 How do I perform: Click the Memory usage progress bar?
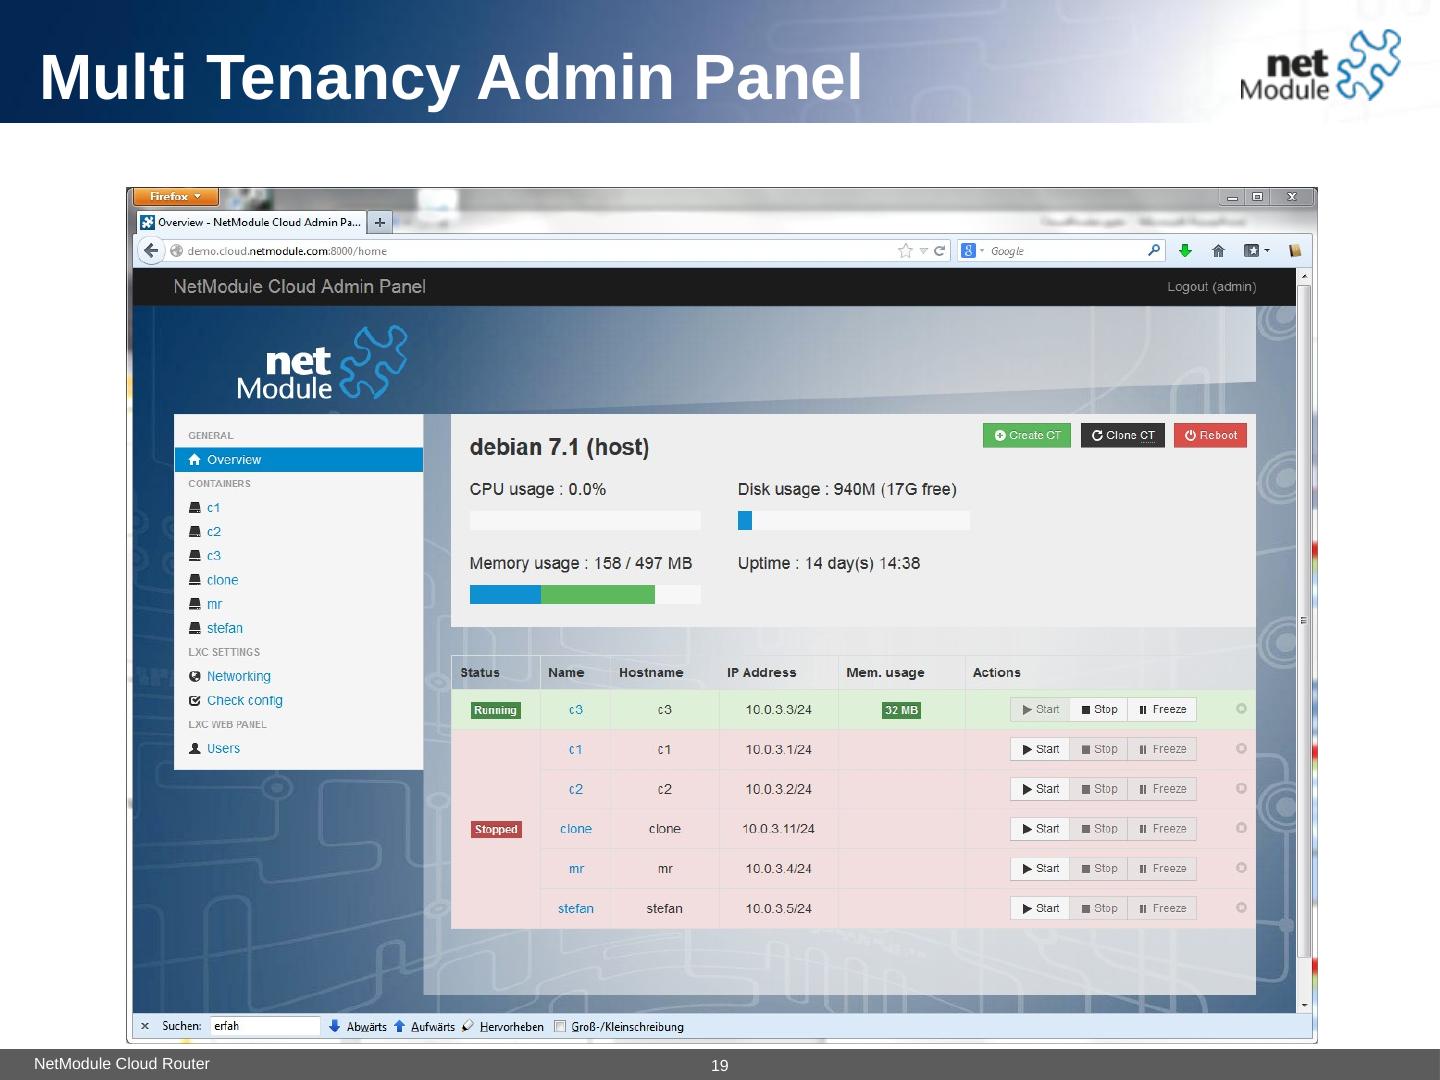(585, 594)
